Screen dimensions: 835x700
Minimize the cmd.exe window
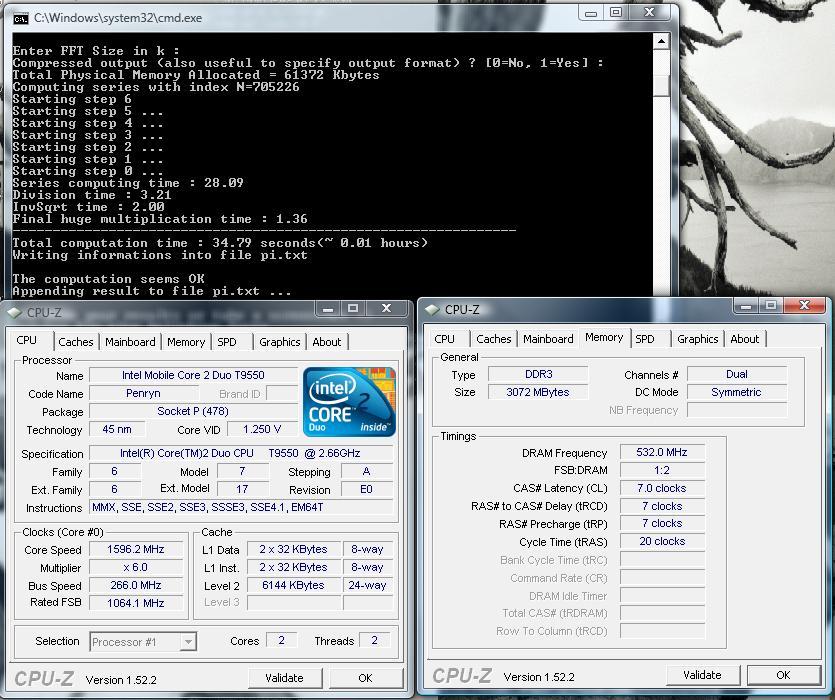[591, 13]
